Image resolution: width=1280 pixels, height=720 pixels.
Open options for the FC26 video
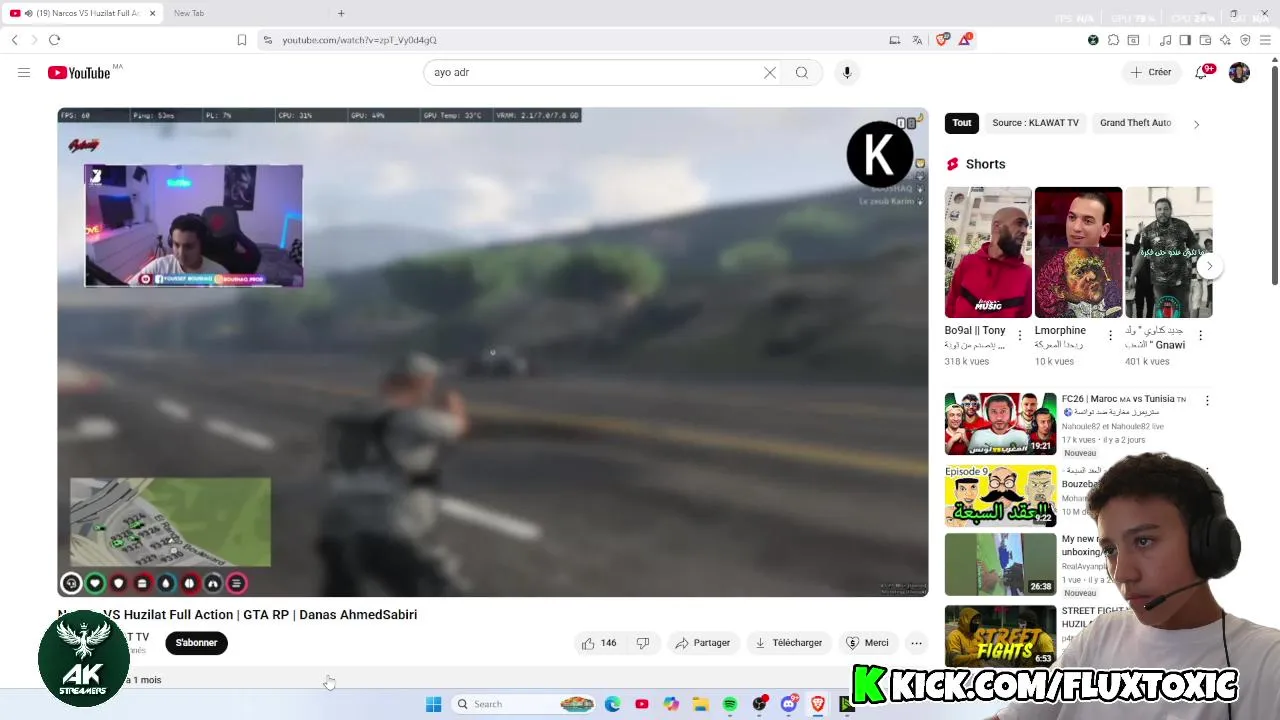coord(1207,401)
